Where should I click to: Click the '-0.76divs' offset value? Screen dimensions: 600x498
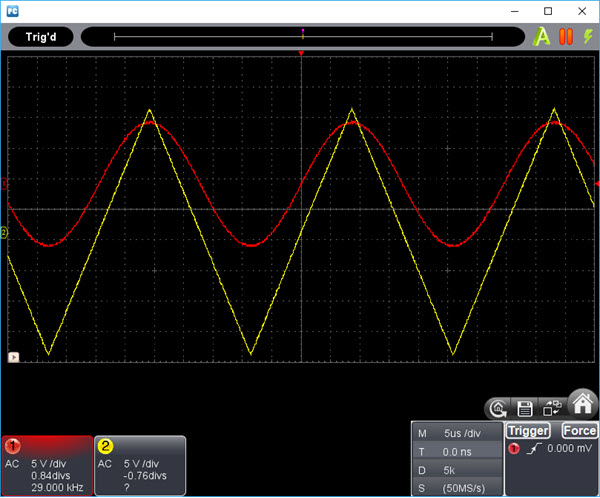pyautogui.click(x=145, y=476)
